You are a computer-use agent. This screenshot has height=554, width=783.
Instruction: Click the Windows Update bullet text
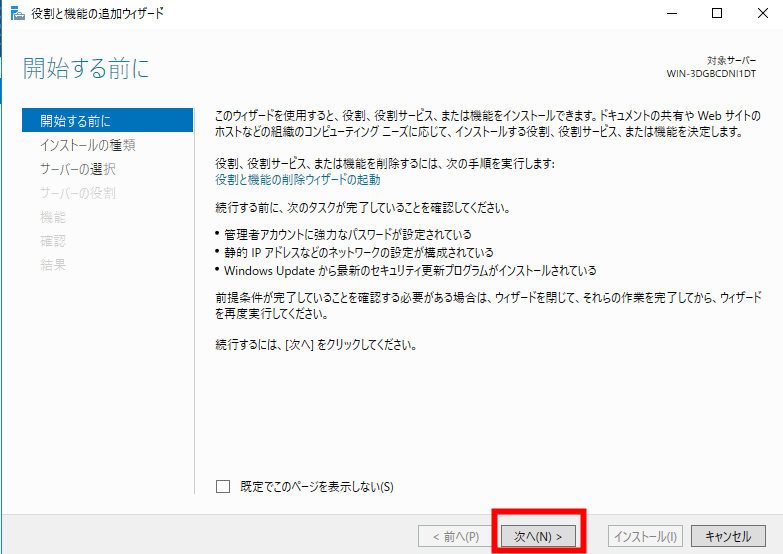click(x=410, y=271)
